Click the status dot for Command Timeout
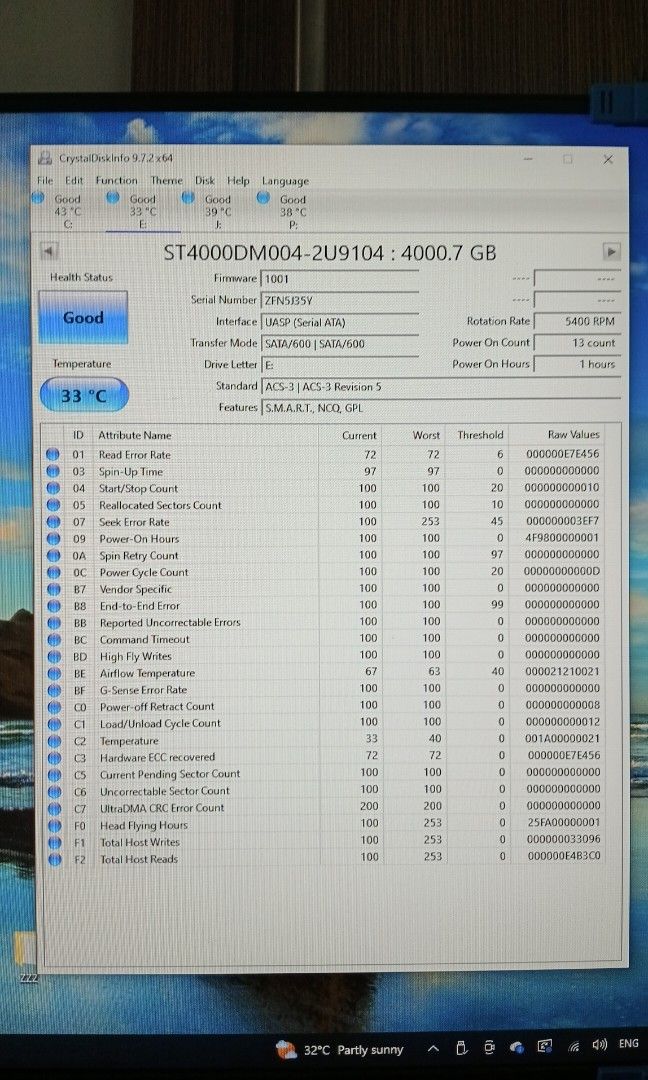The height and width of the screenshot is (1080, 648). click(x=53, y=640)
